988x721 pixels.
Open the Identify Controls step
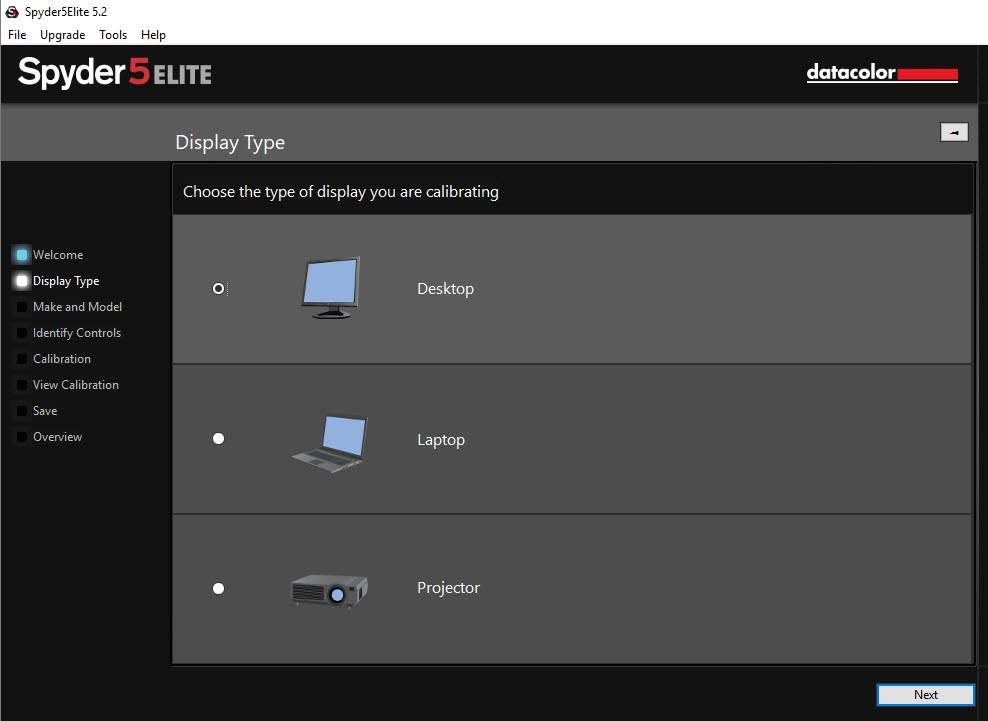click(77, 333)
